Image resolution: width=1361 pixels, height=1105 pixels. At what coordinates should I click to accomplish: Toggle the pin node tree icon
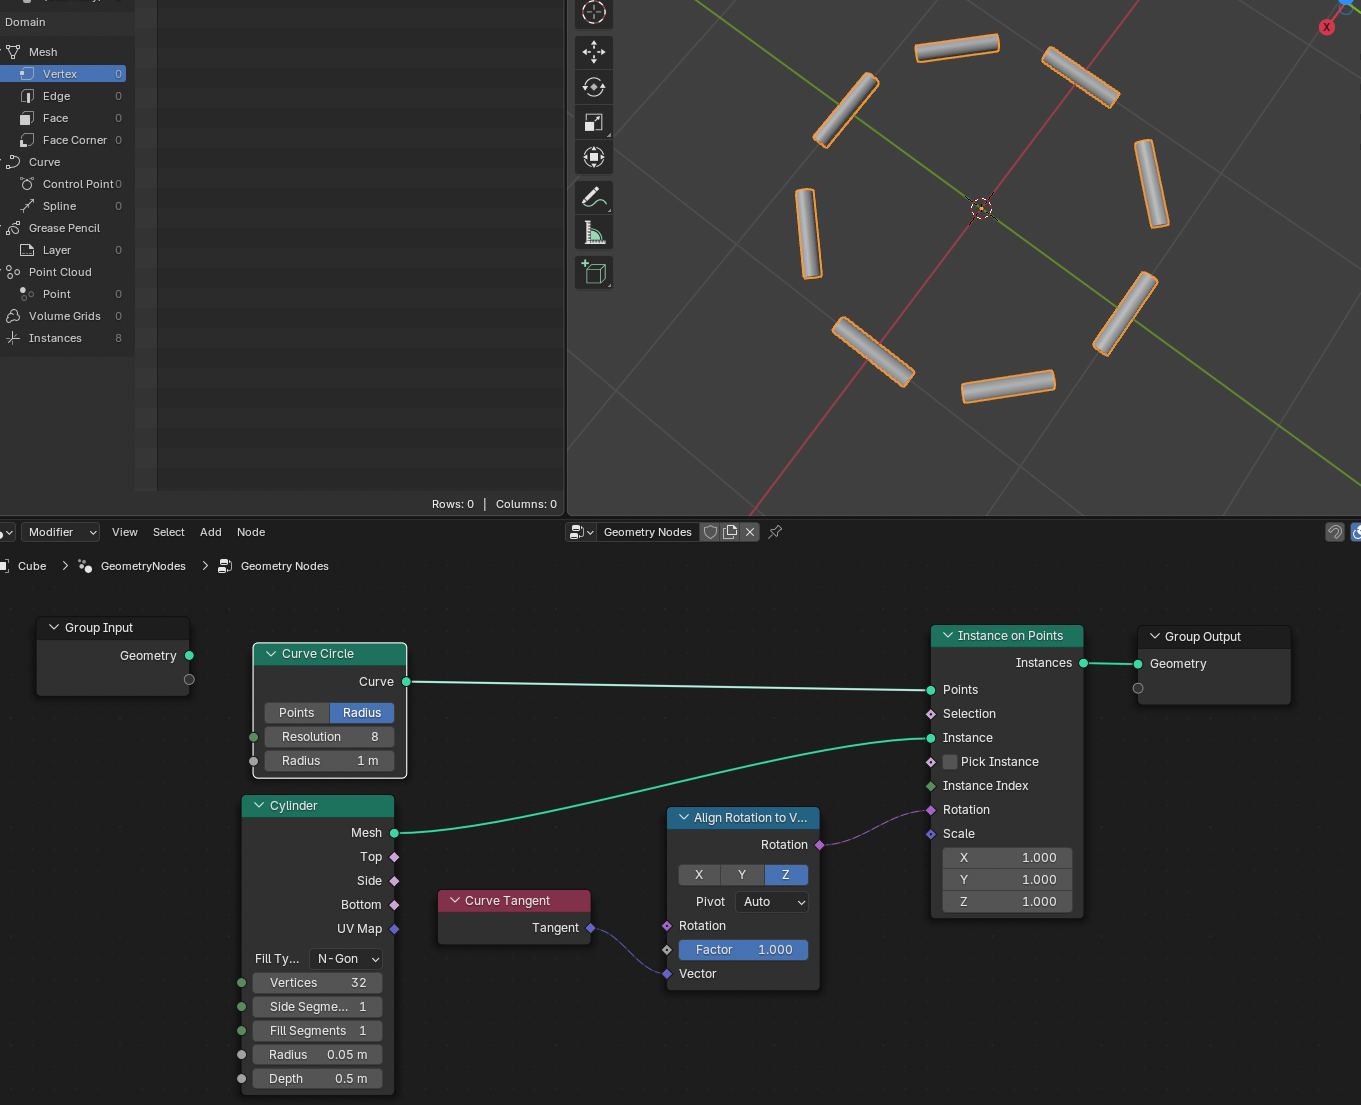pyautogui.click(x=775, y=532)
